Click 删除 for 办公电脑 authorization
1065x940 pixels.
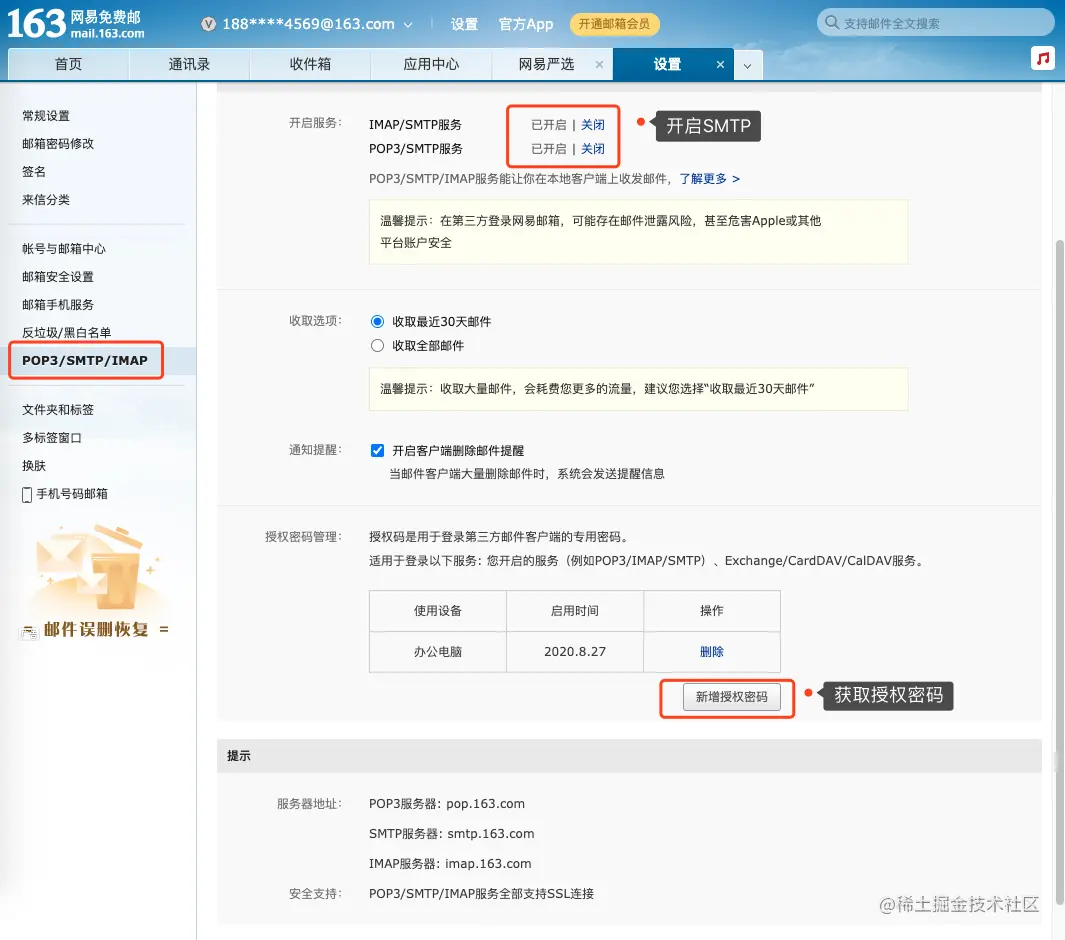(x=712, y=651)
